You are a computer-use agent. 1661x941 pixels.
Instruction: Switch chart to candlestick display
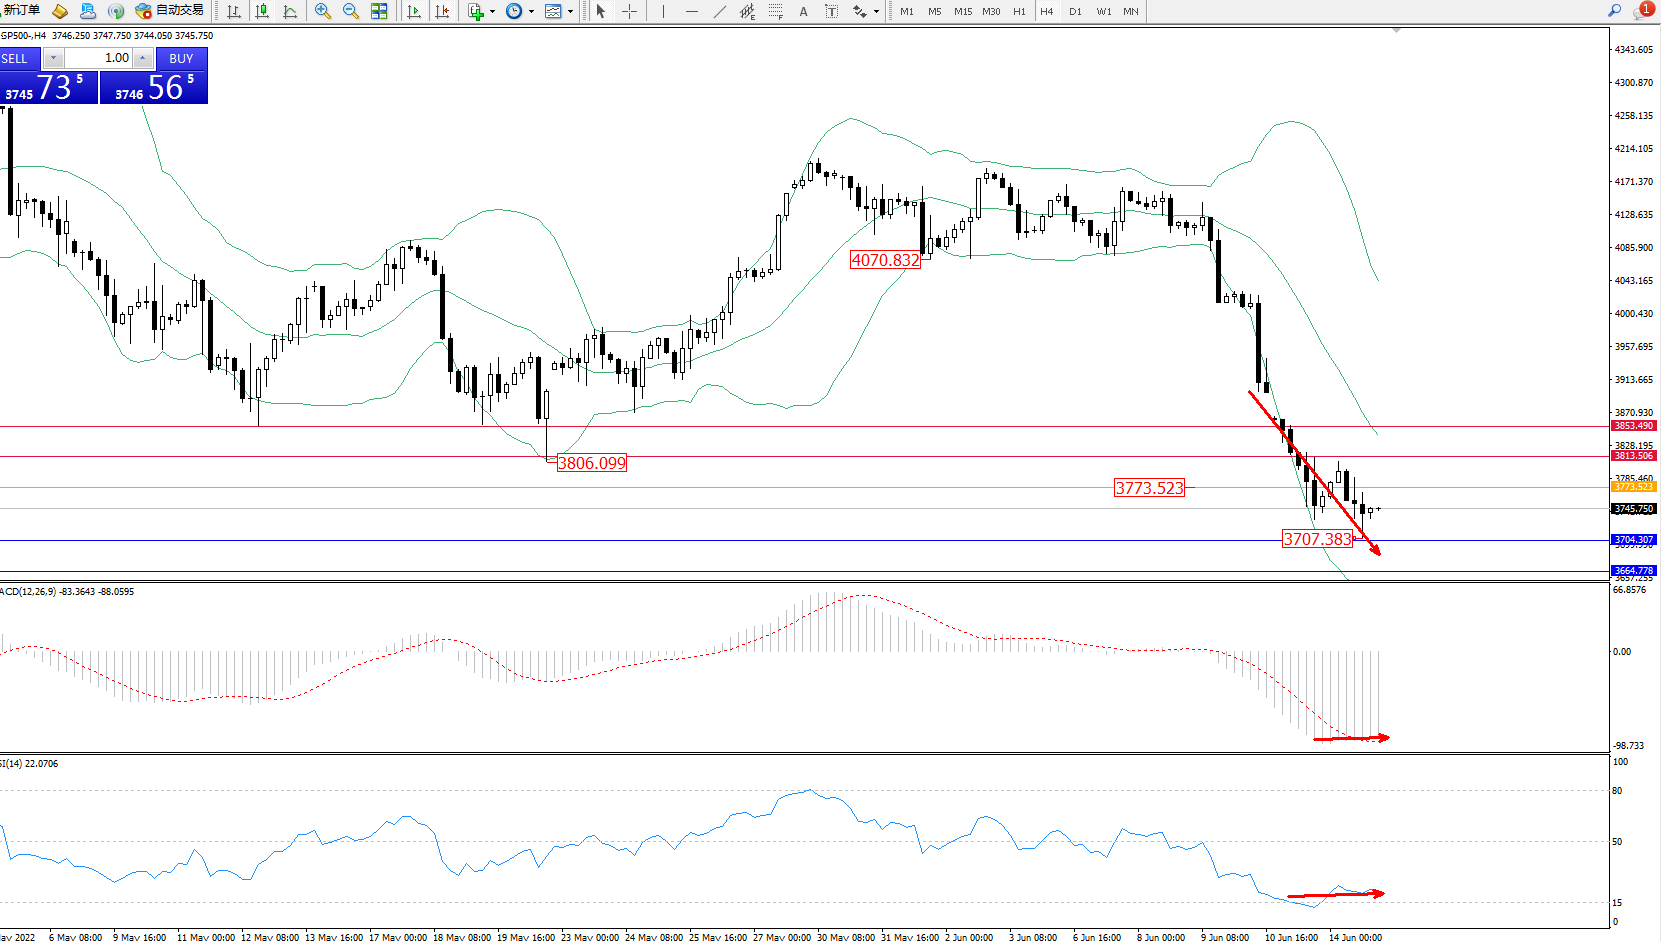pyautogui.click(x=262, y=11)
